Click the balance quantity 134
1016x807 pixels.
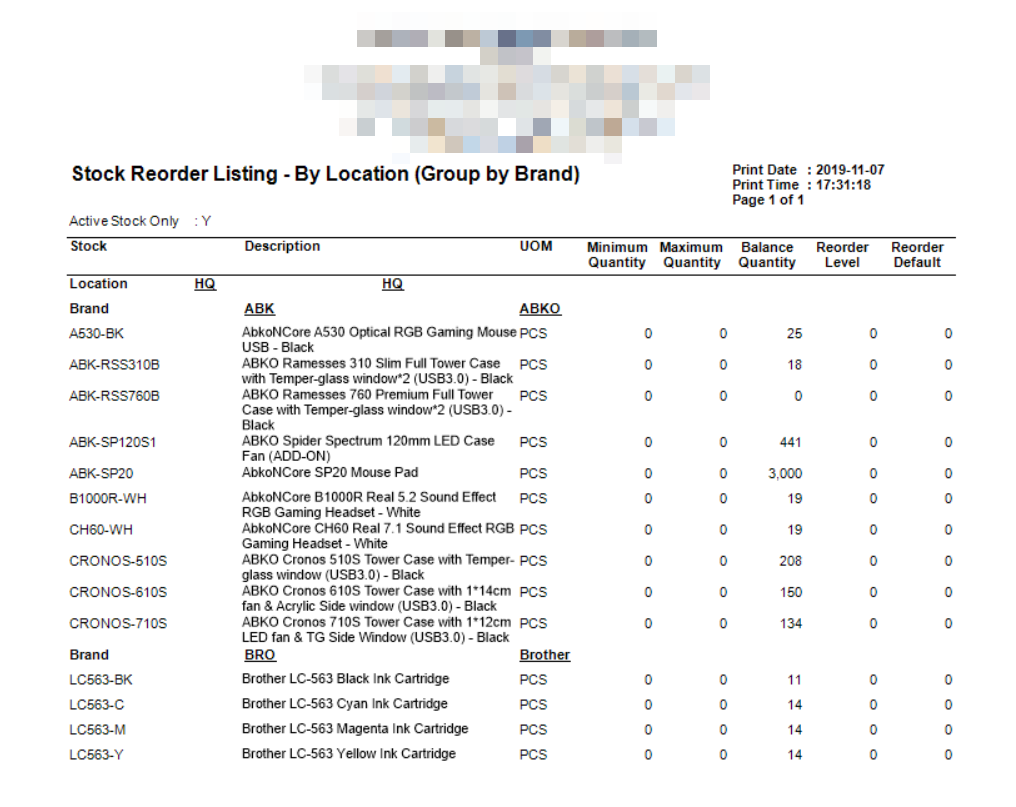[791, 624]
